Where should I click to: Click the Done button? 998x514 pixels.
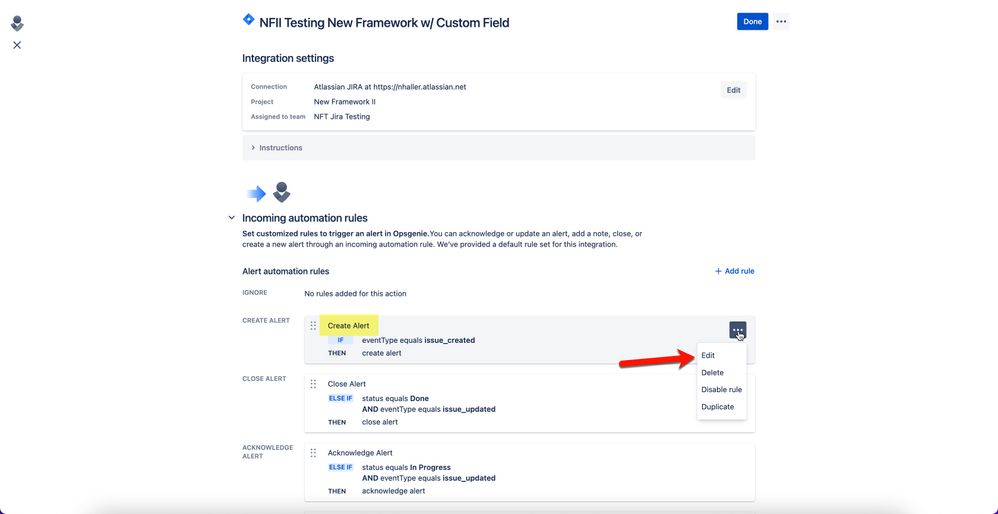click(x=752, y=22)
